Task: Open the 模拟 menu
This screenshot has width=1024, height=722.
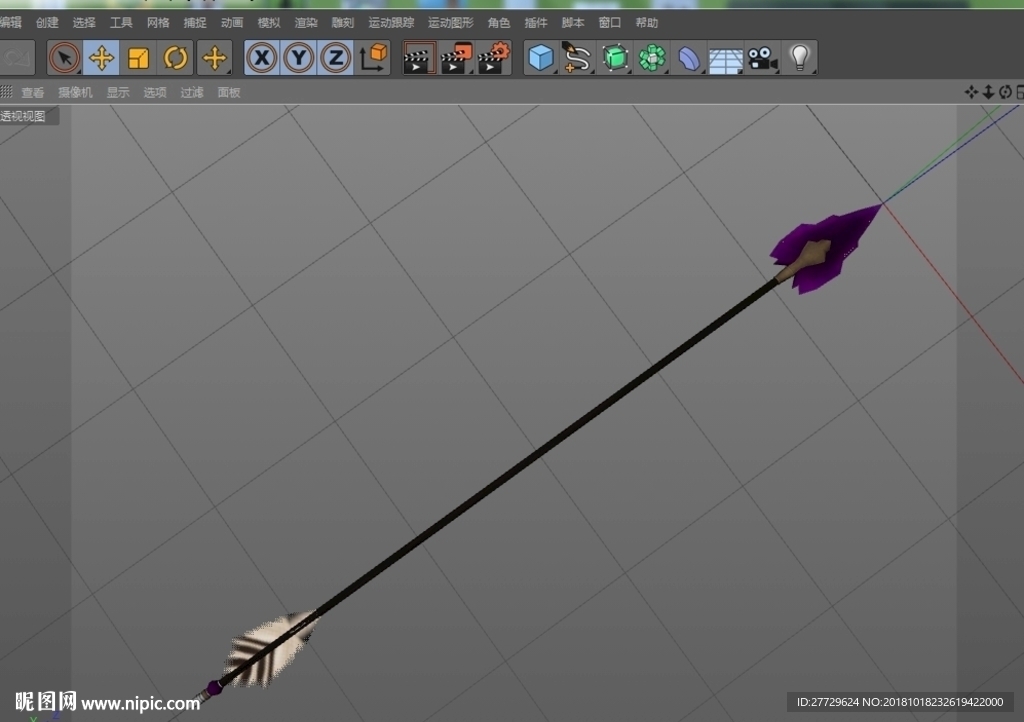Action: click(x=268, y=23)
